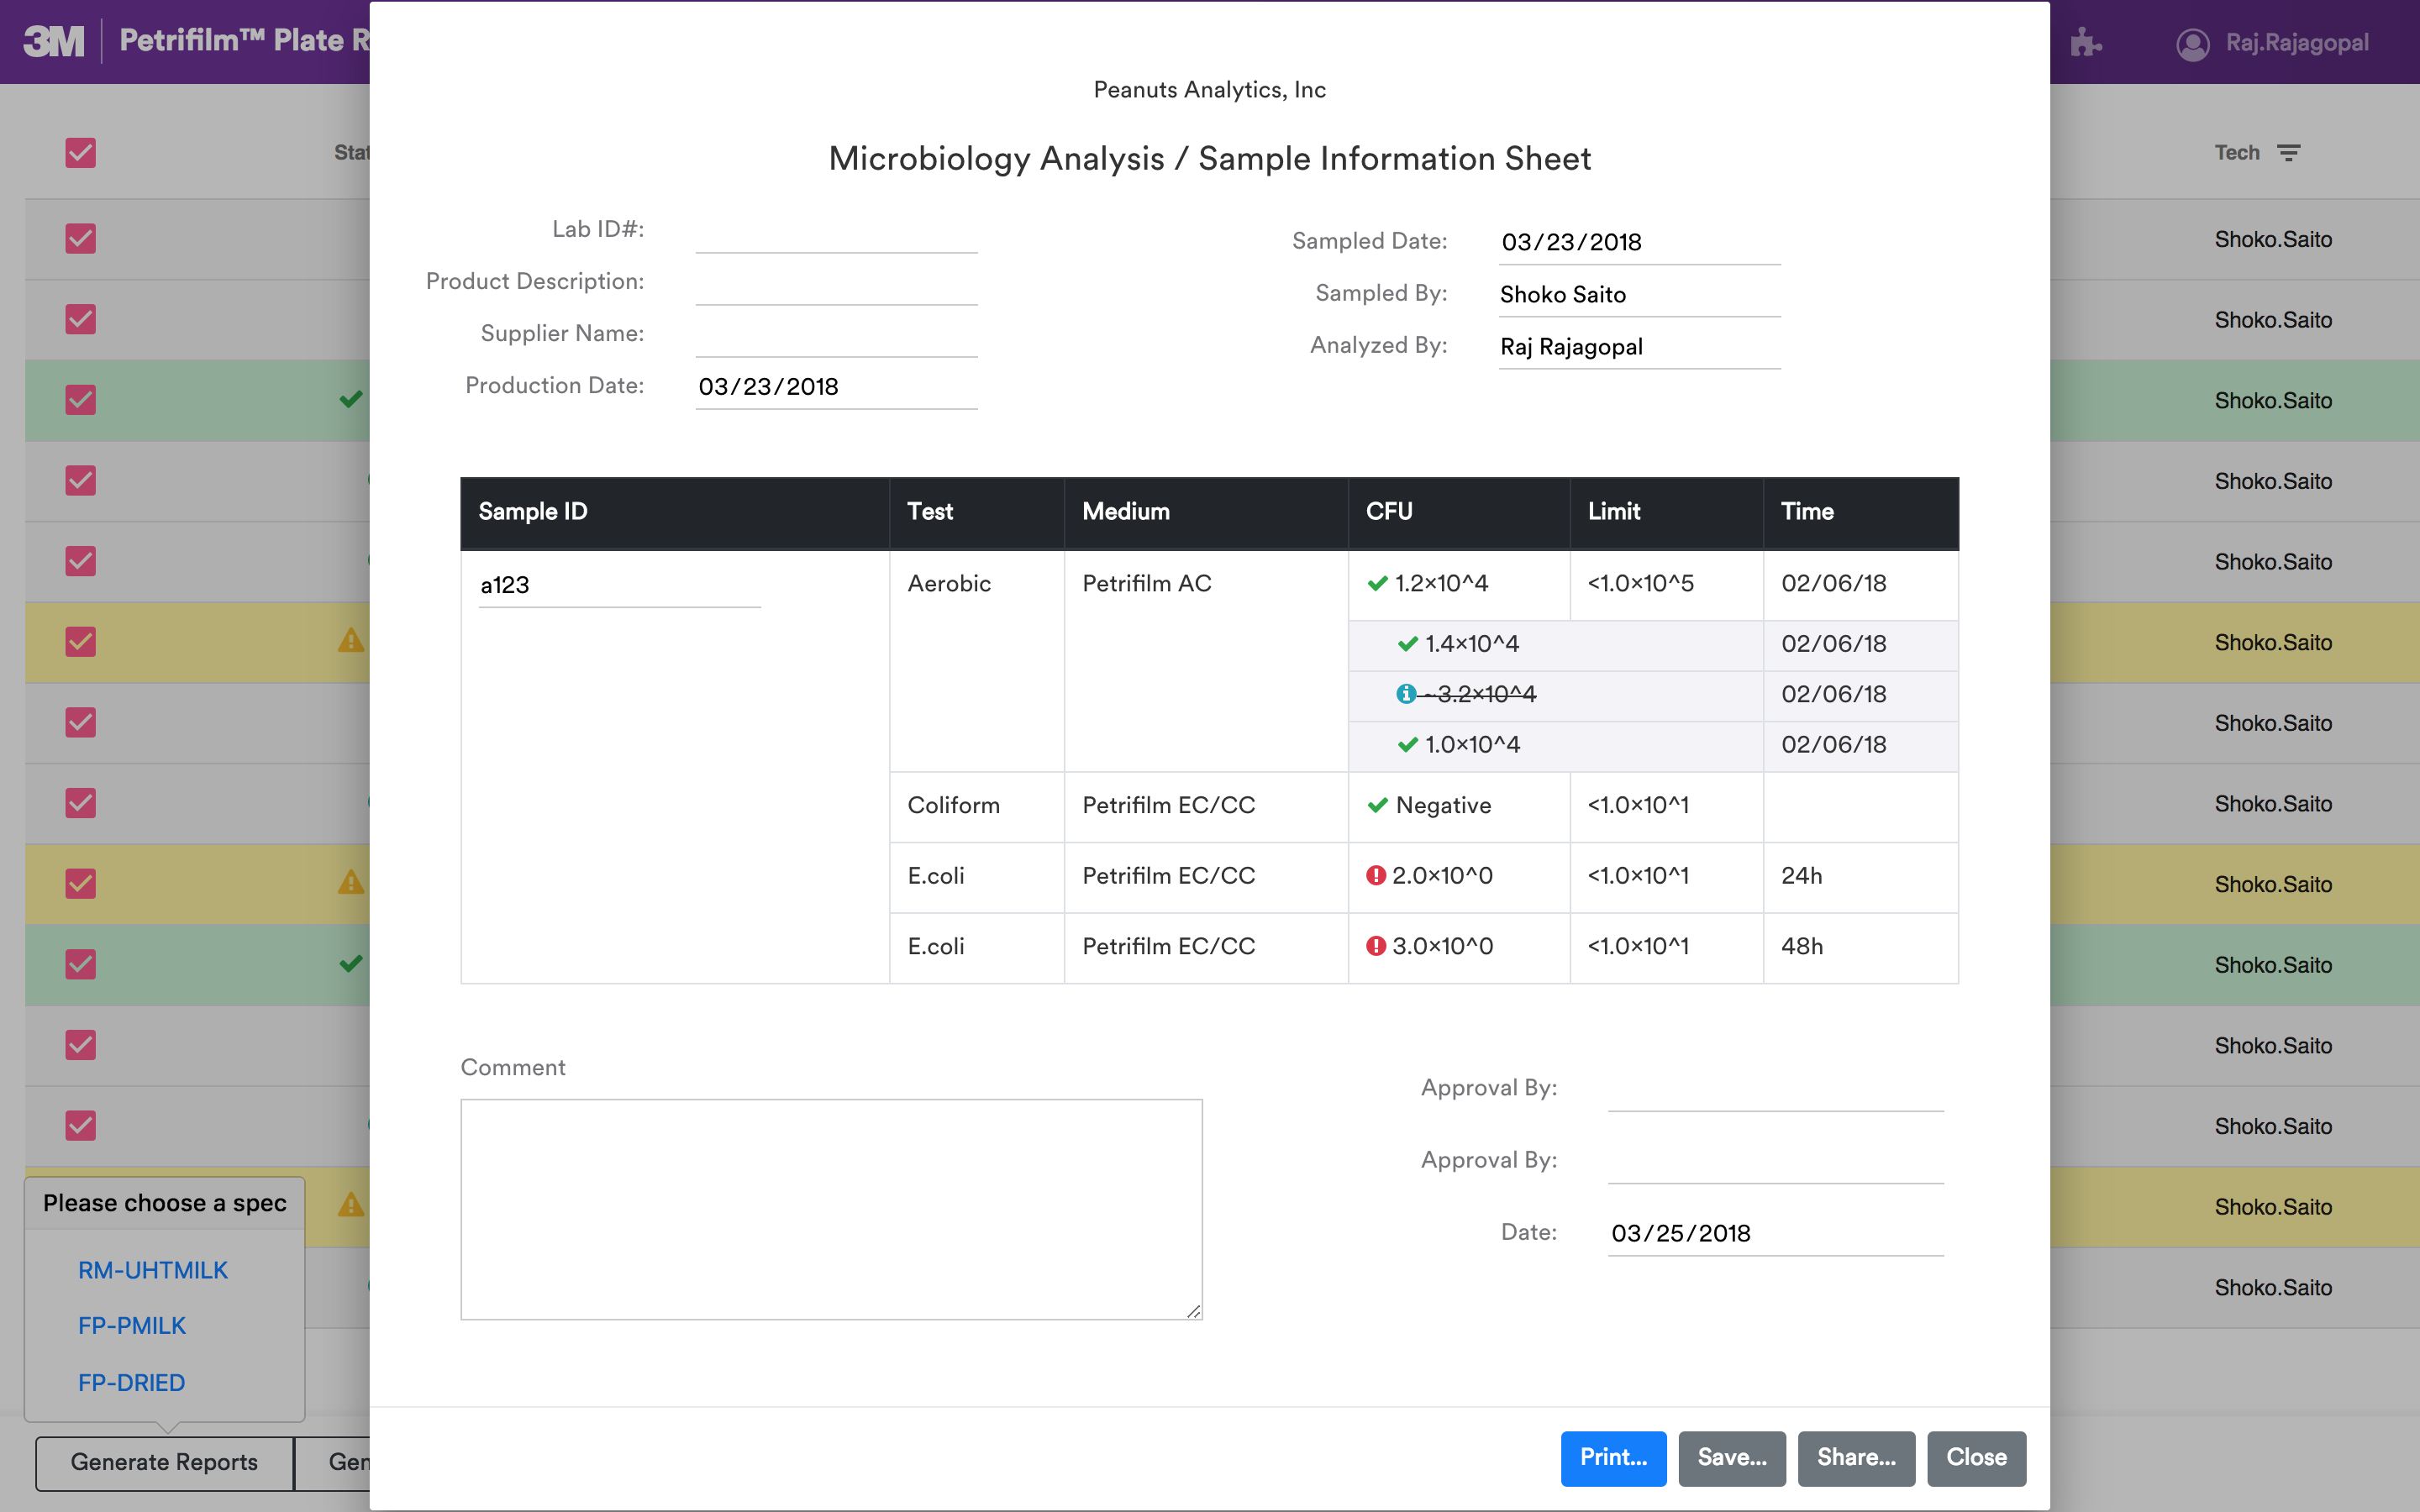Click the Production Date field
2420x1512 pixels.
(x=836, y=387)
